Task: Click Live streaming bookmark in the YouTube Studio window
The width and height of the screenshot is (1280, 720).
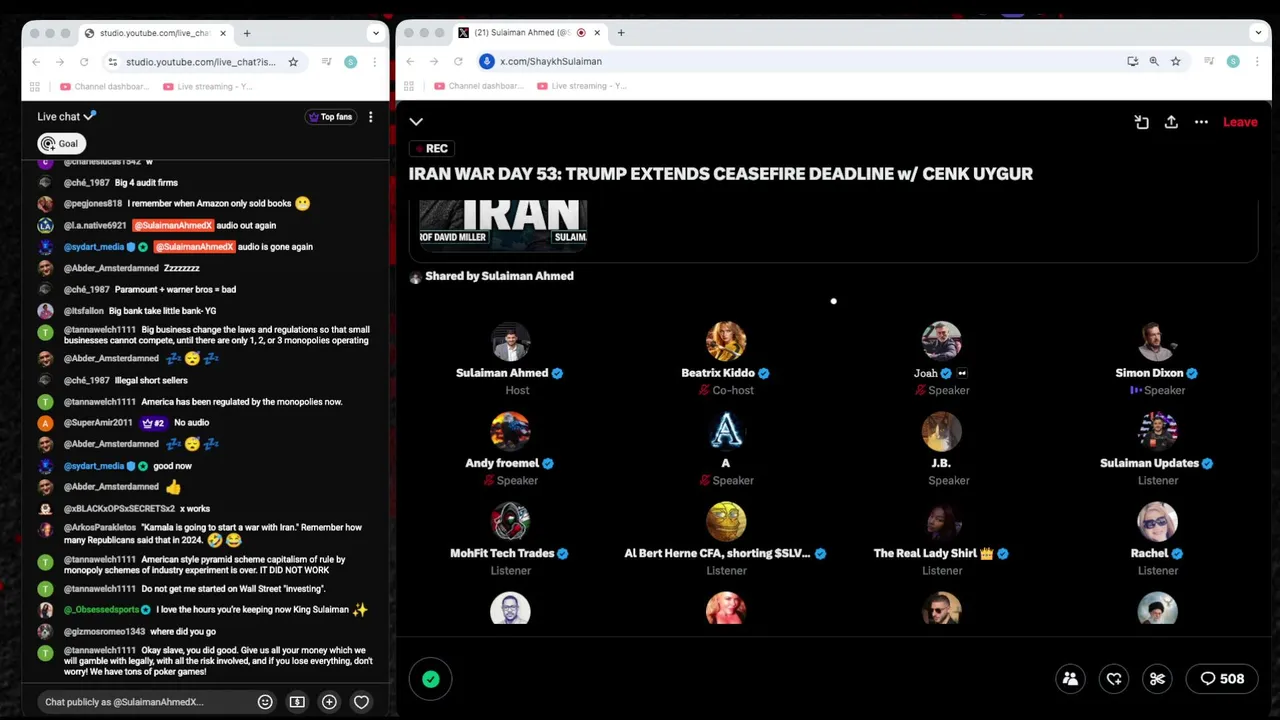Action: [x=208, y=87]
